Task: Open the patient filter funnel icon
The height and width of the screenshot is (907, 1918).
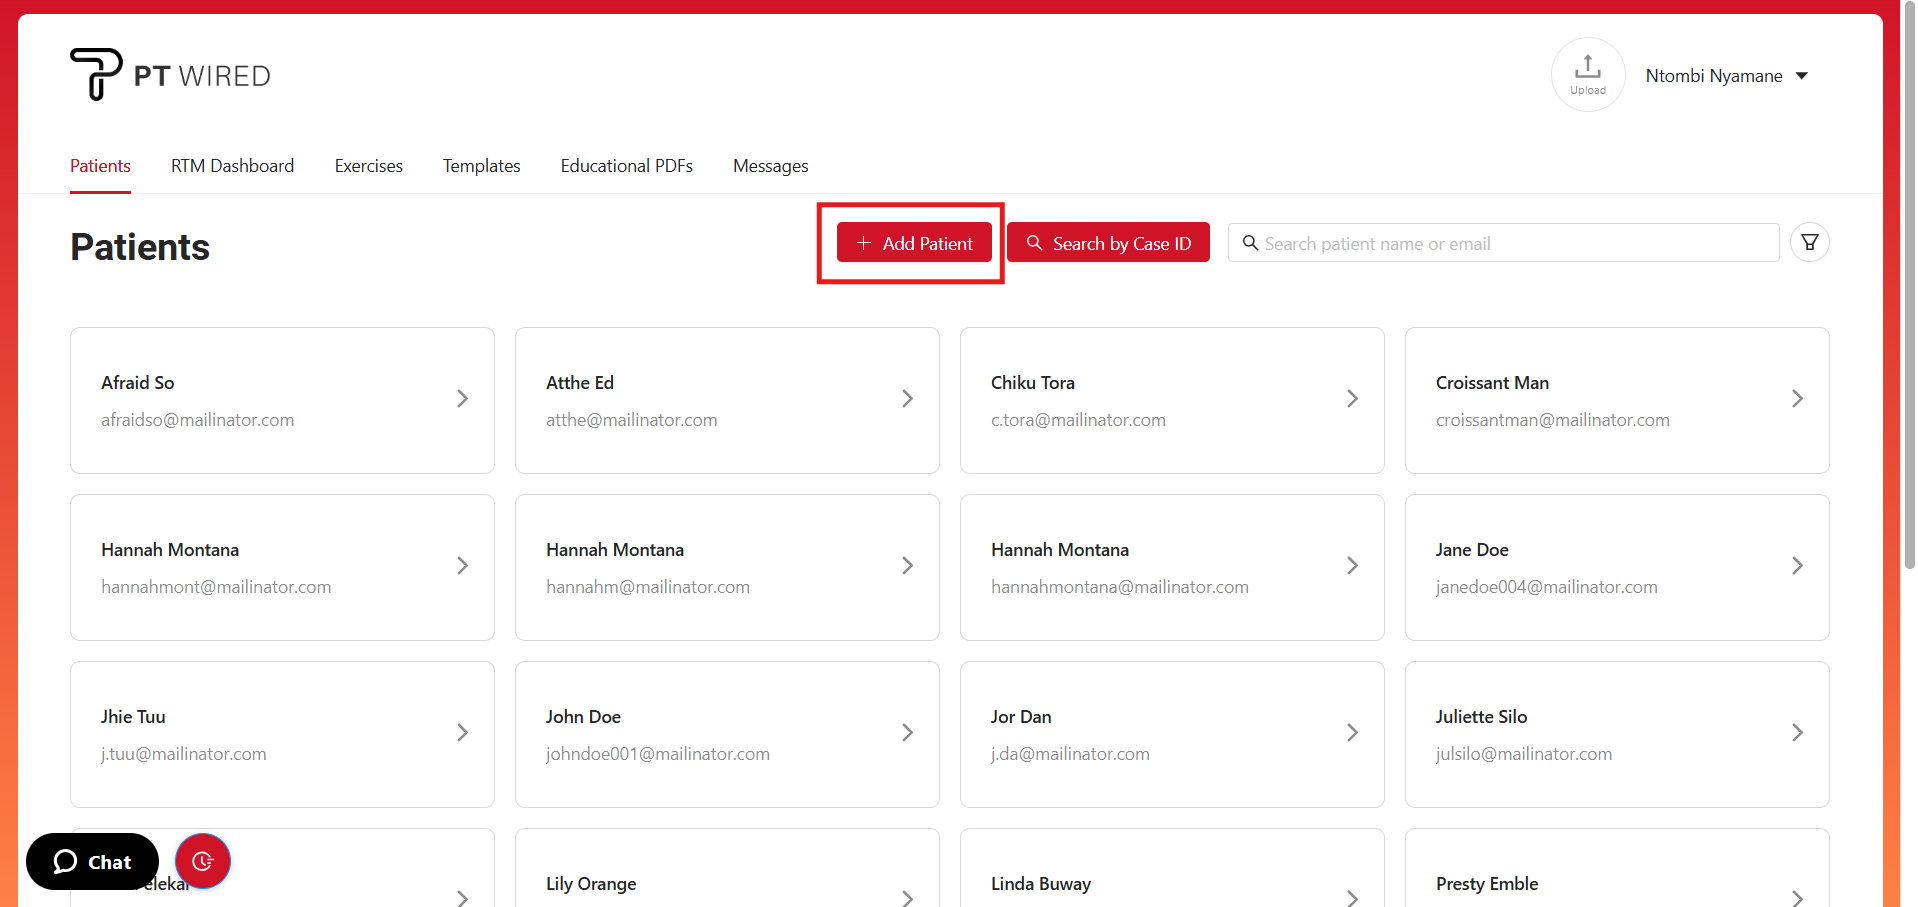Action: pyautogui.click(x=1810, y=242)
